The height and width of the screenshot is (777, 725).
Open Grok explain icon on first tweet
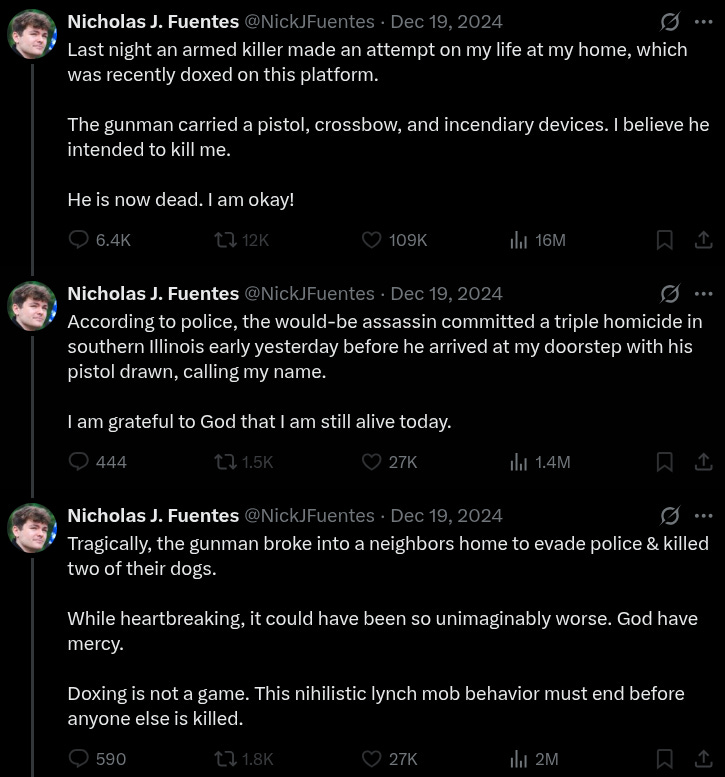pyautogui.click(x=670, y=21)
